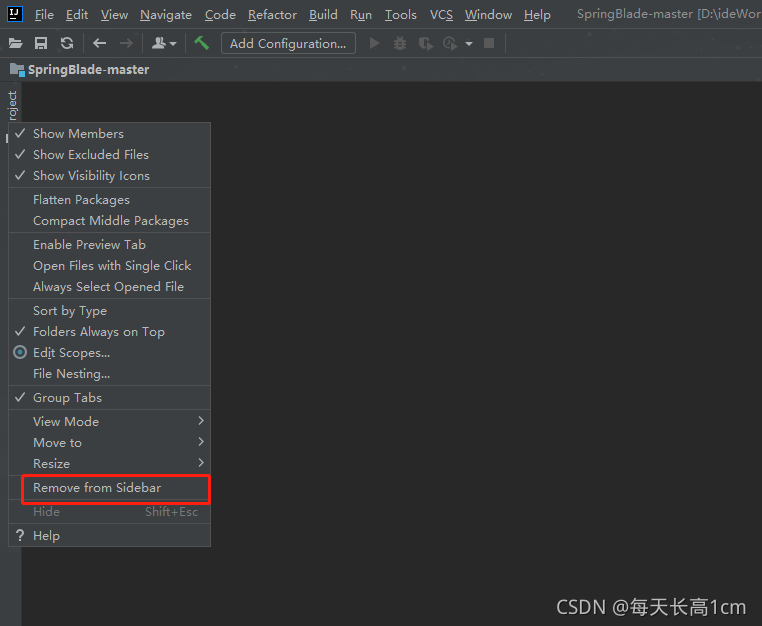
Task: Click the Build project hammer icon
Action: [x=201, y=43]
